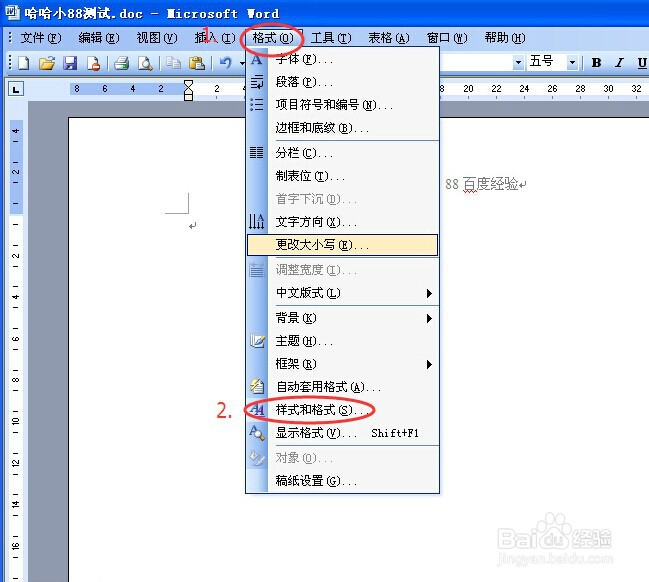Open the 表格(A) menu
Image resolution: width=649 pixels, height=582 pixels.
[x=389, y=38]
